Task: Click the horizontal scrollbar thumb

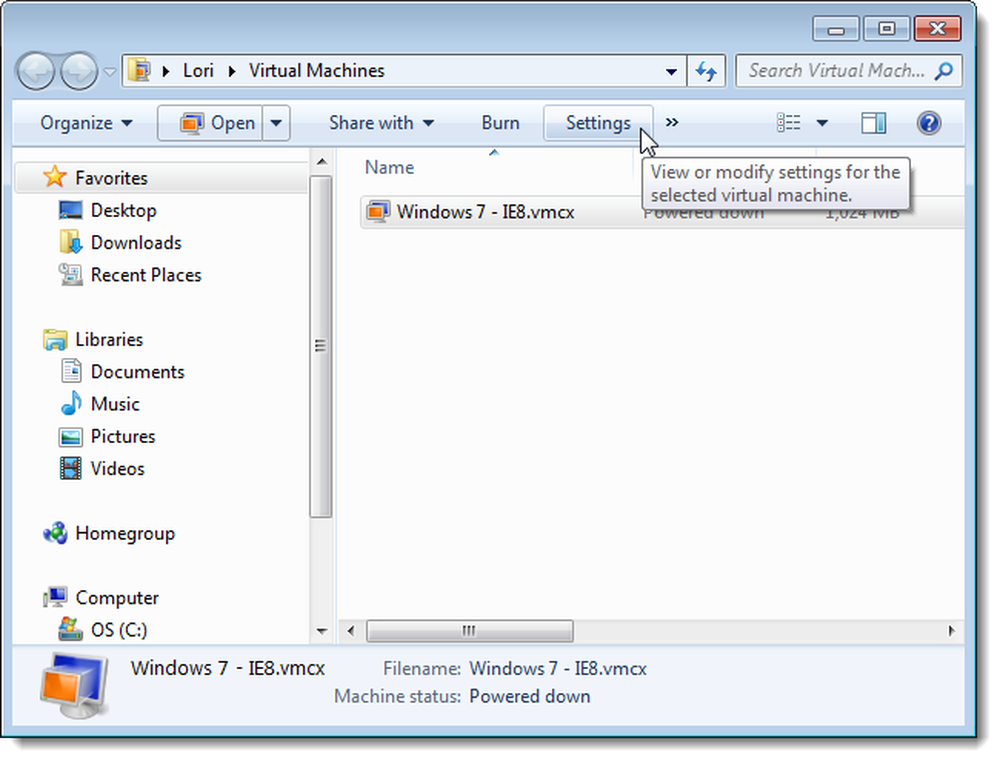Action: tap(469, 631)
